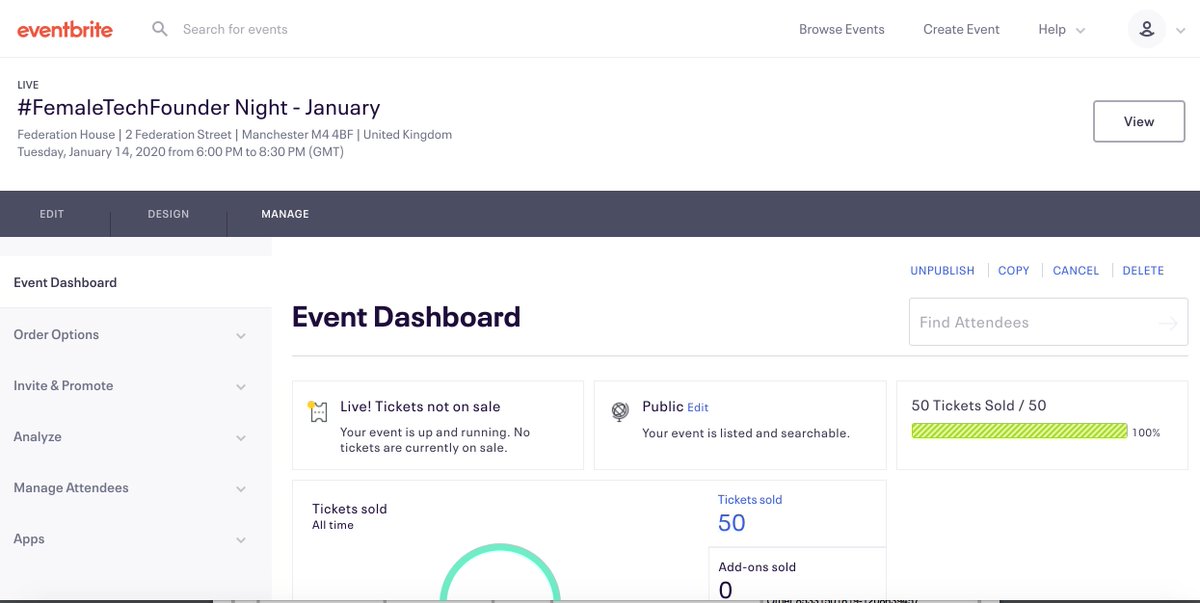
Task: Click the globe icon beside Public
Action: click(x=621, y=410)
